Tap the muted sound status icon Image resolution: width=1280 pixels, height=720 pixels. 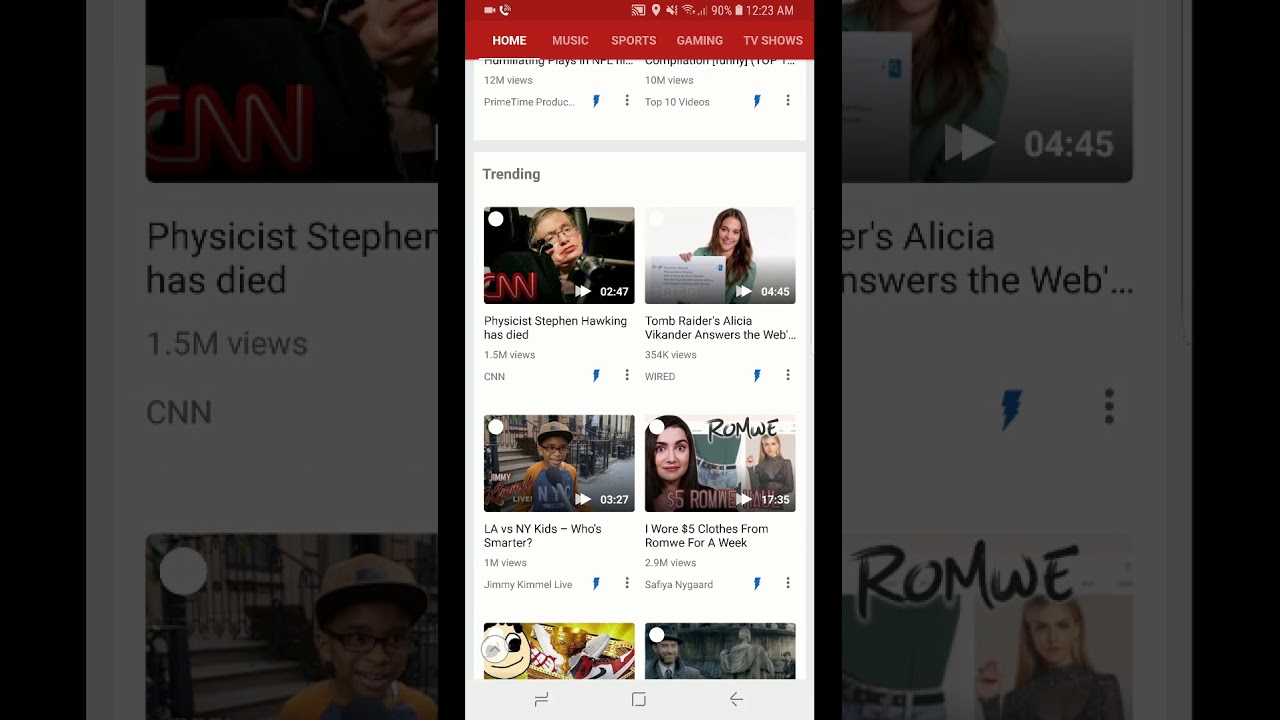671,10
